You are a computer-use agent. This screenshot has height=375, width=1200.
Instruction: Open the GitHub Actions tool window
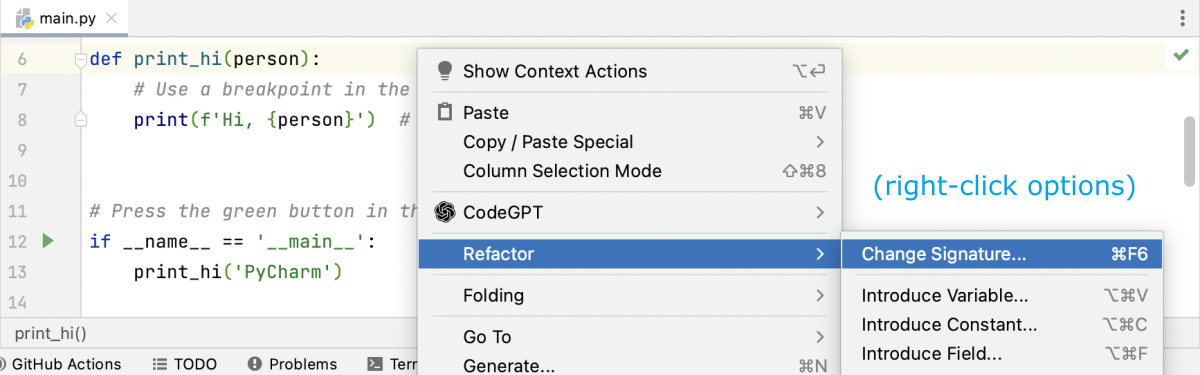[61, 364]
